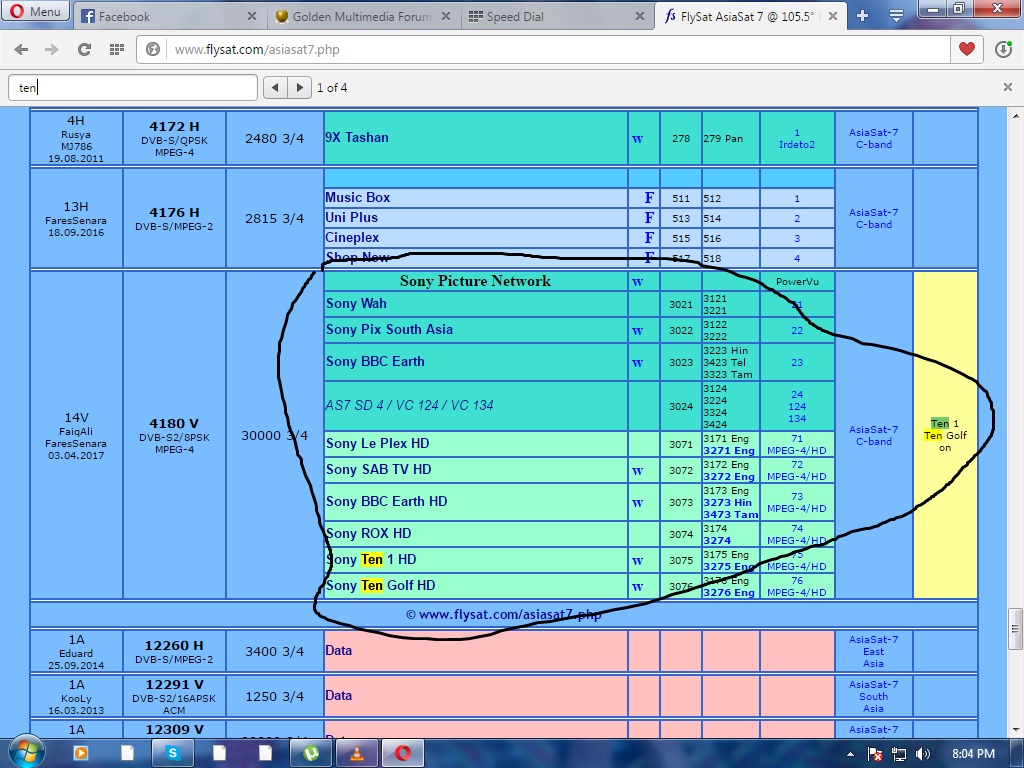The height and width of the screenshot is (768, 1024).
Task: Switch to the Speed Dial tab
Action: (557, 17)
